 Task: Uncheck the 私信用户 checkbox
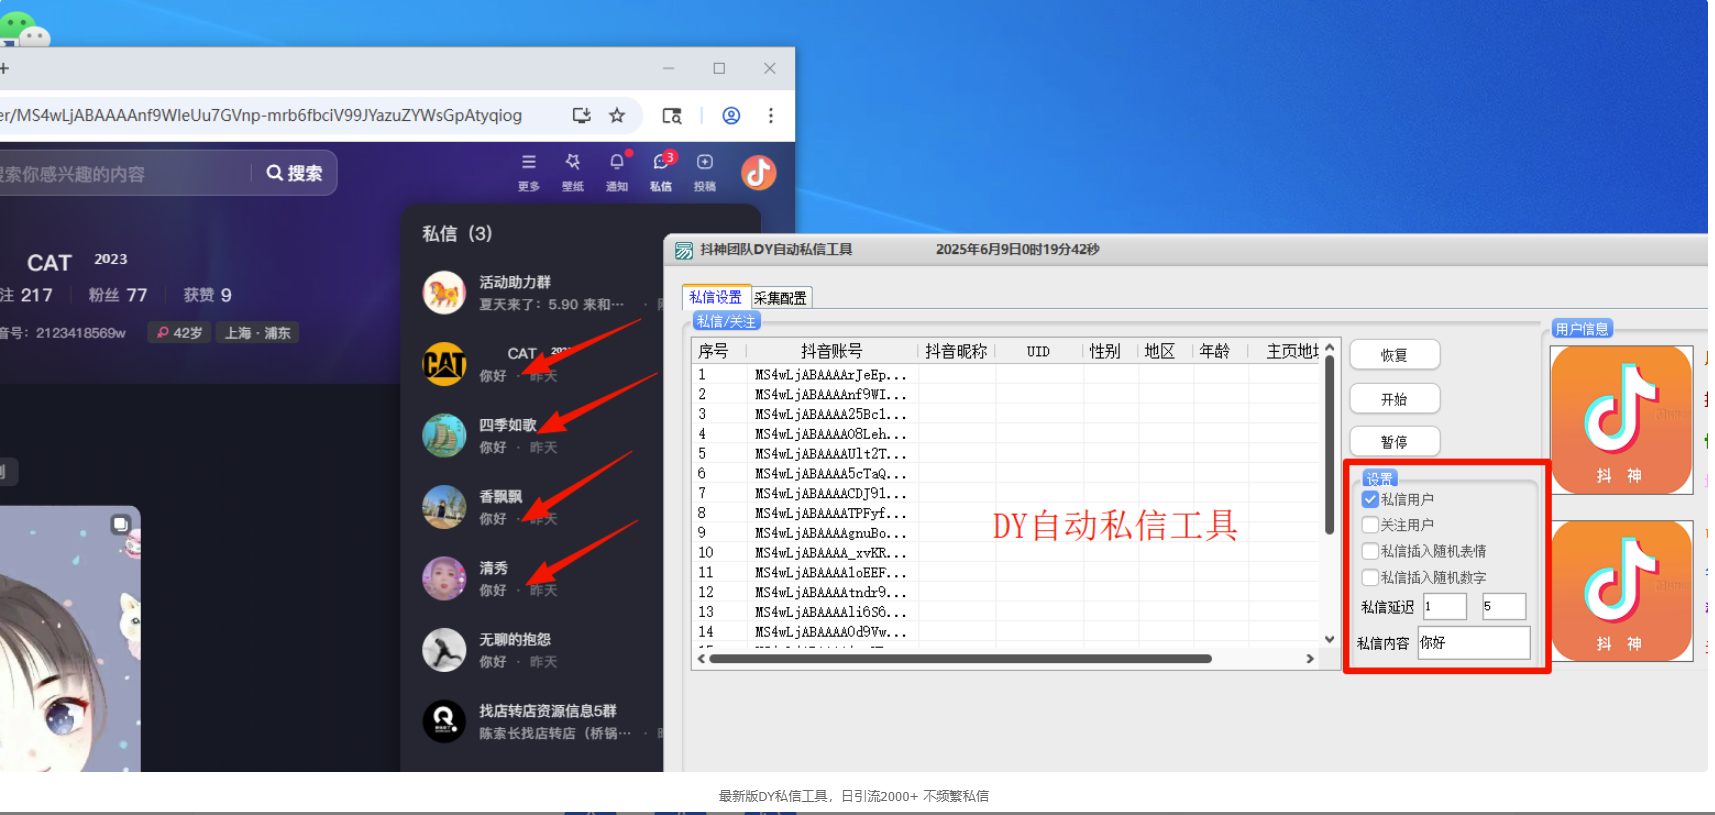1370,499
